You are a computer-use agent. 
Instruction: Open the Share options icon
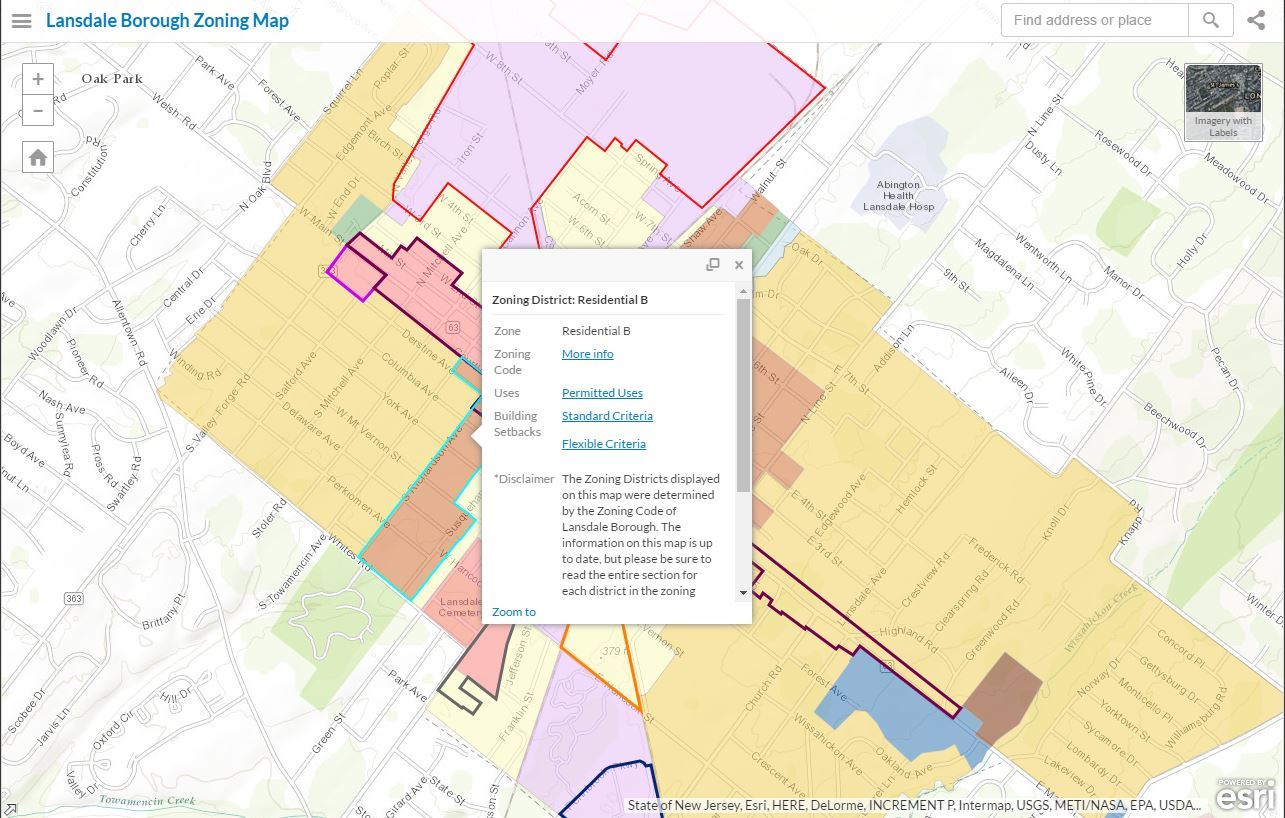[1257, 19]
